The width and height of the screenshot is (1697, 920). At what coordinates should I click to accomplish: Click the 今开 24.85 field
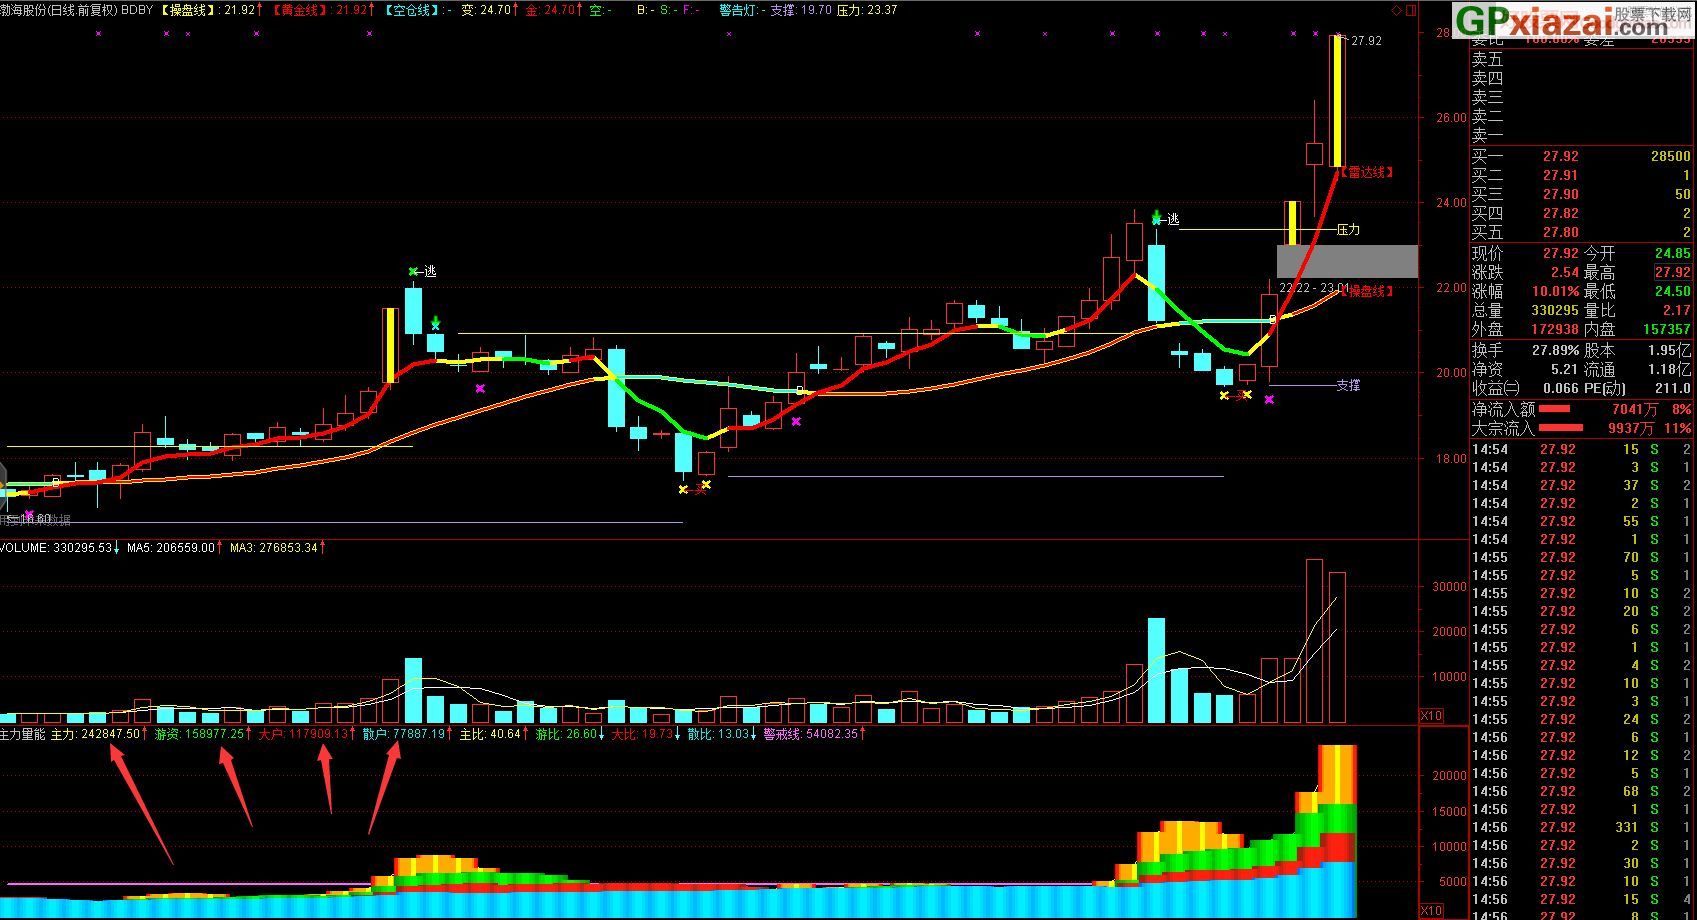1638,253
